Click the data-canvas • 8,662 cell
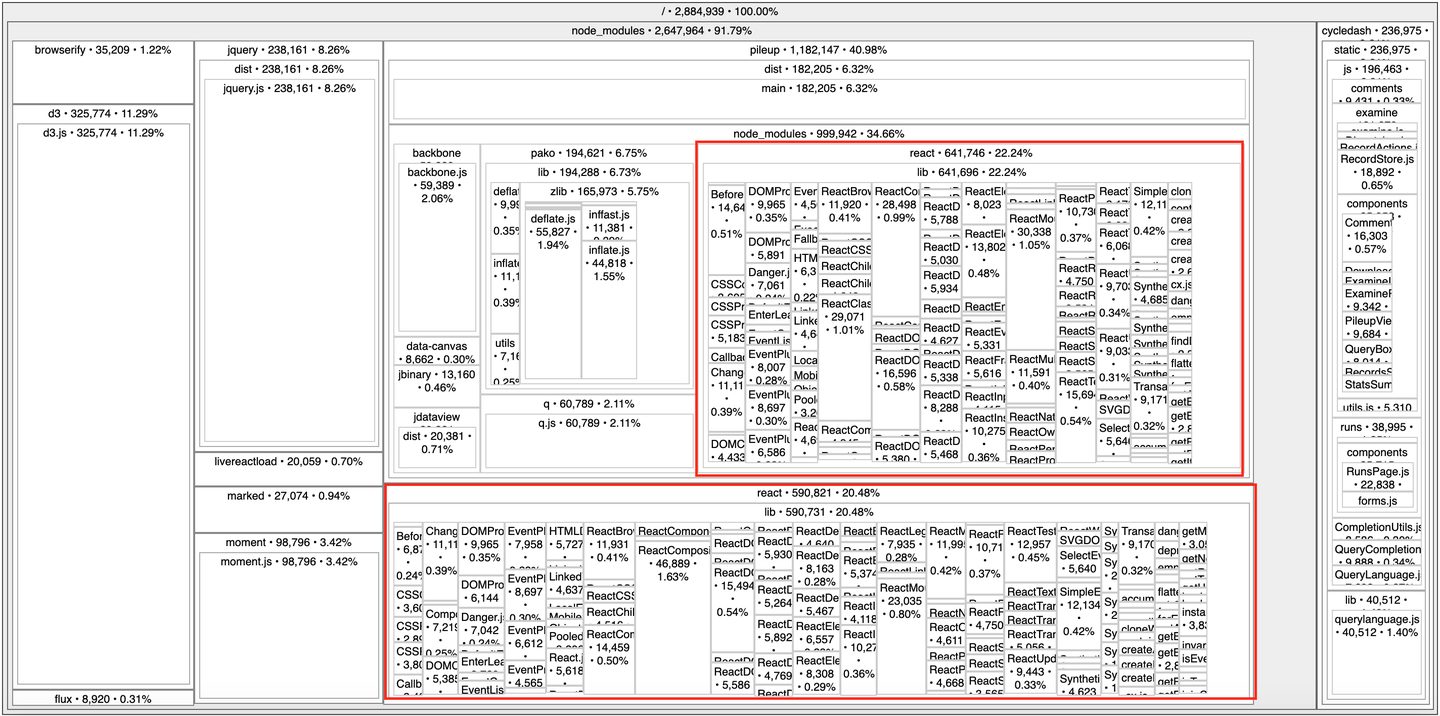 click(437, 352)
